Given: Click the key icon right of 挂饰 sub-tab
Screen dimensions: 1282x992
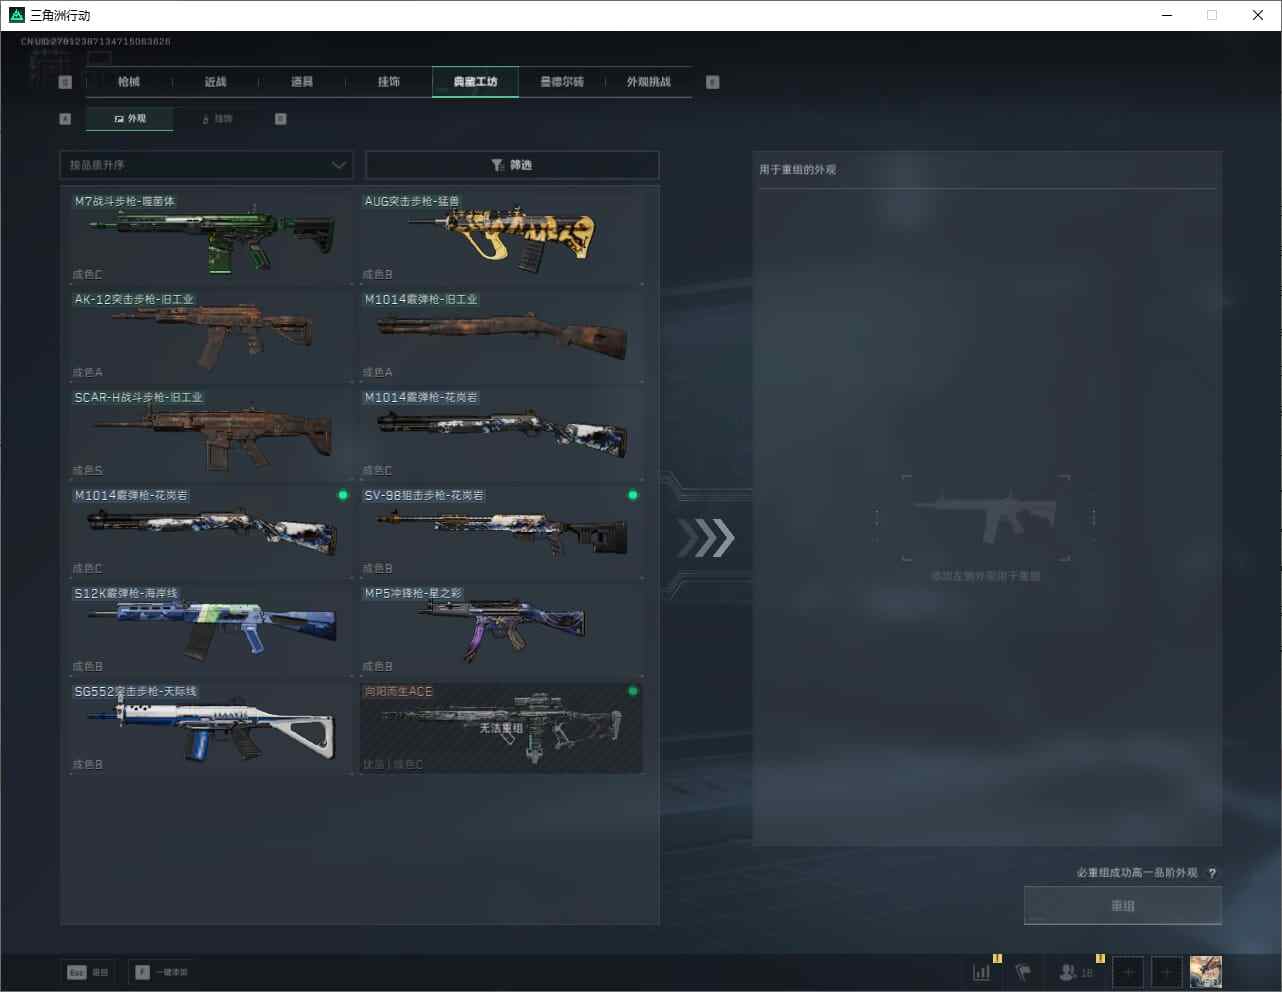Looking at the screenshot, I should 281,119.
